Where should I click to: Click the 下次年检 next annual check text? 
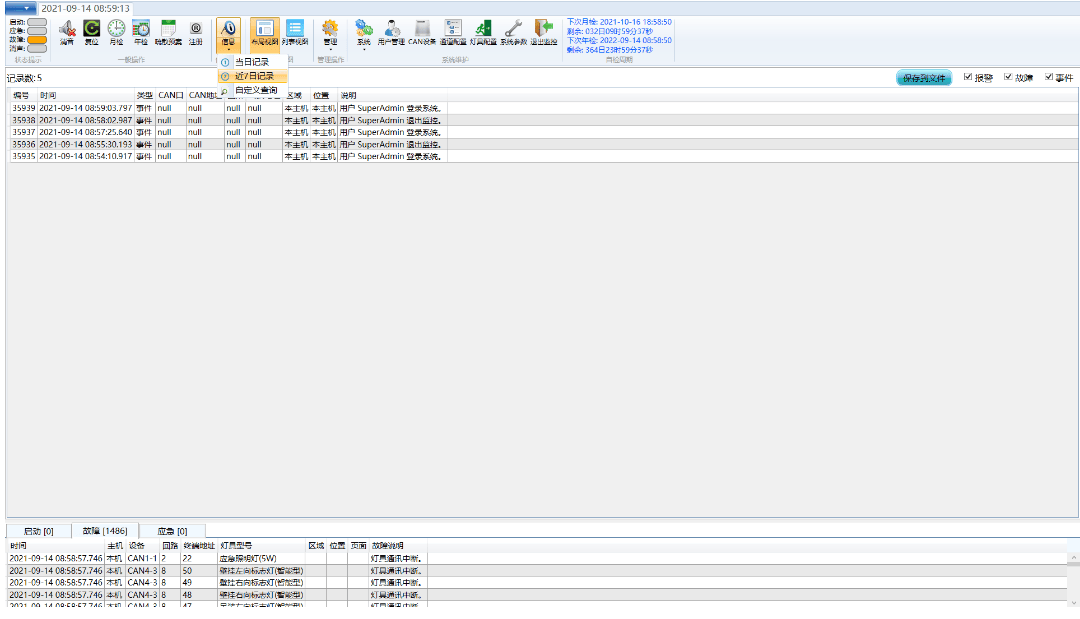click(619, 41)
